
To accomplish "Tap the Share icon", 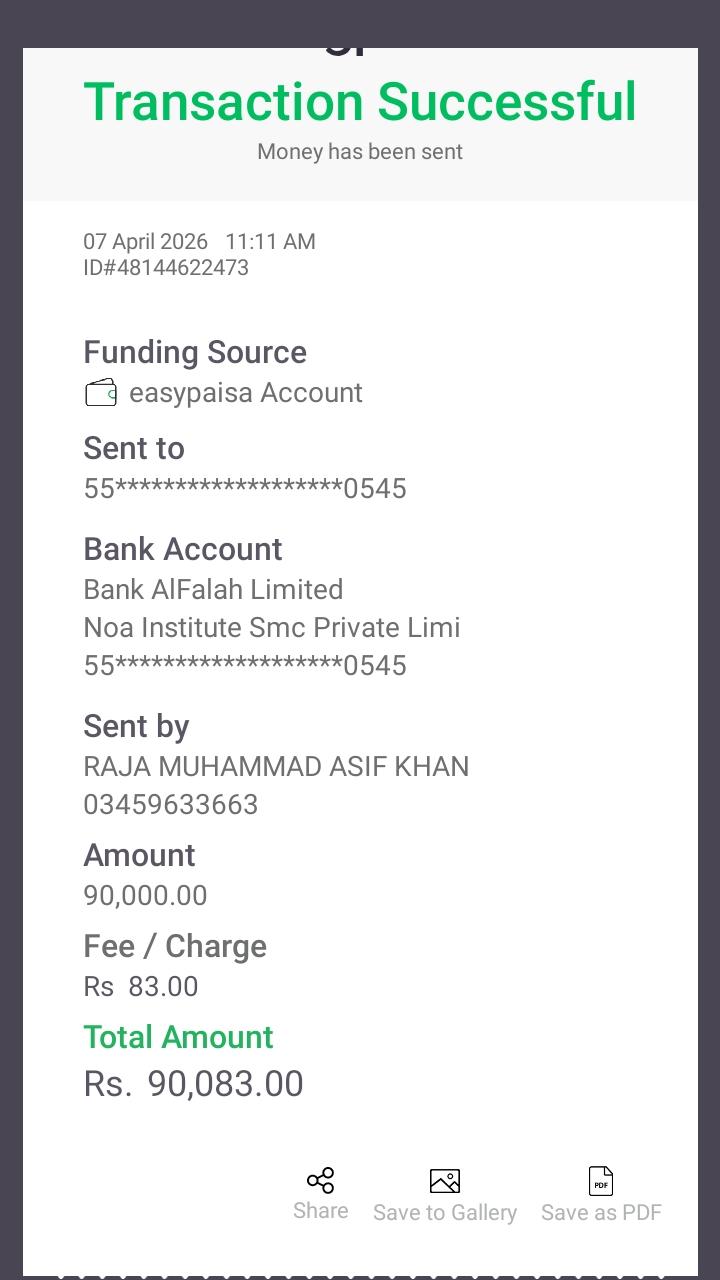I will [x=320, y=1181].
